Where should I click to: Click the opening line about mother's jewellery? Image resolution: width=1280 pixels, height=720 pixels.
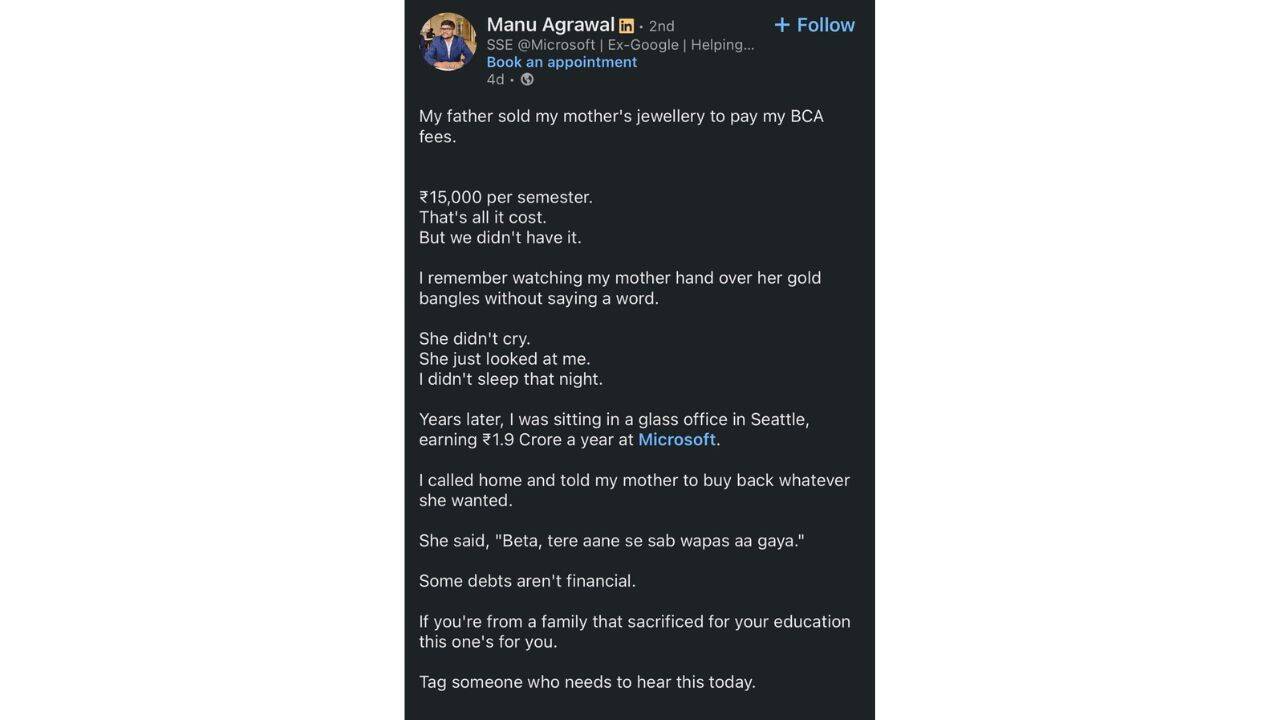point(621,126)
